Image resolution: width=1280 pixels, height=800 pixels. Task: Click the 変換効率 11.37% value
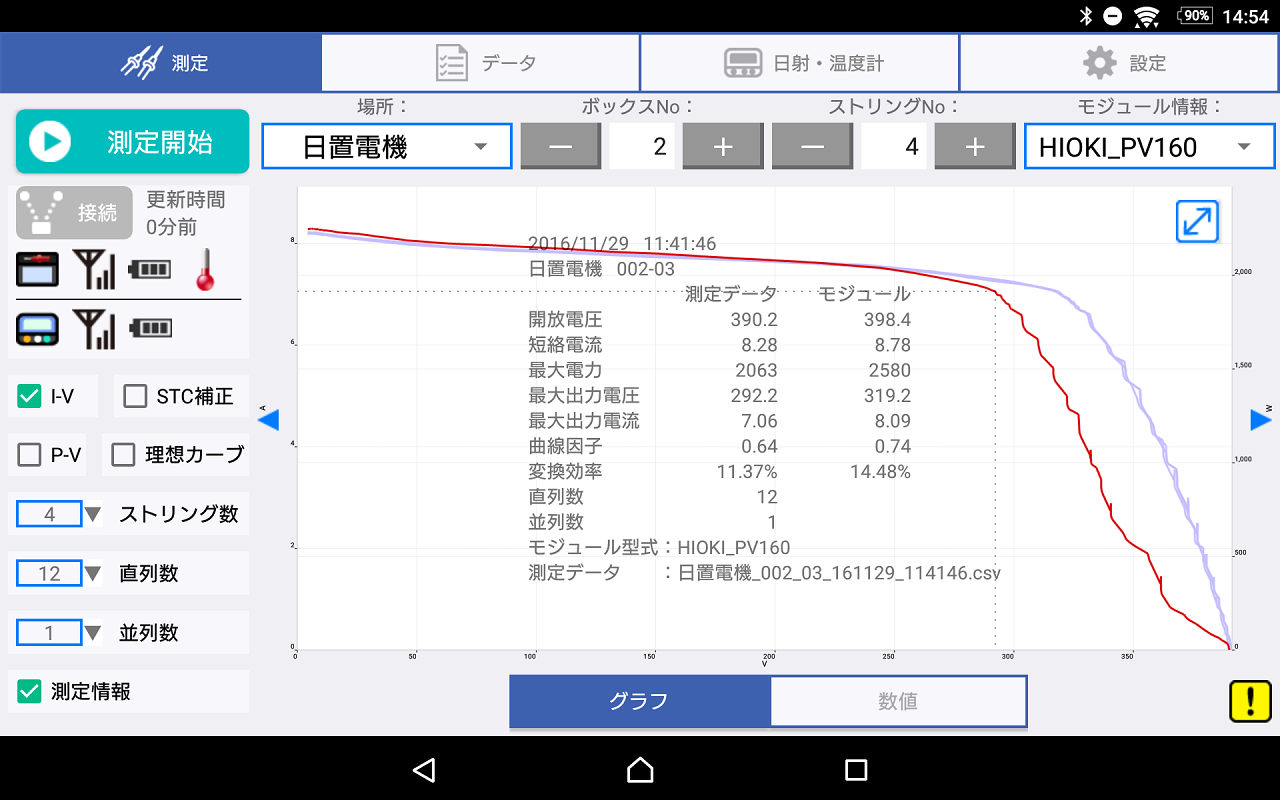[x=747, y=472]
